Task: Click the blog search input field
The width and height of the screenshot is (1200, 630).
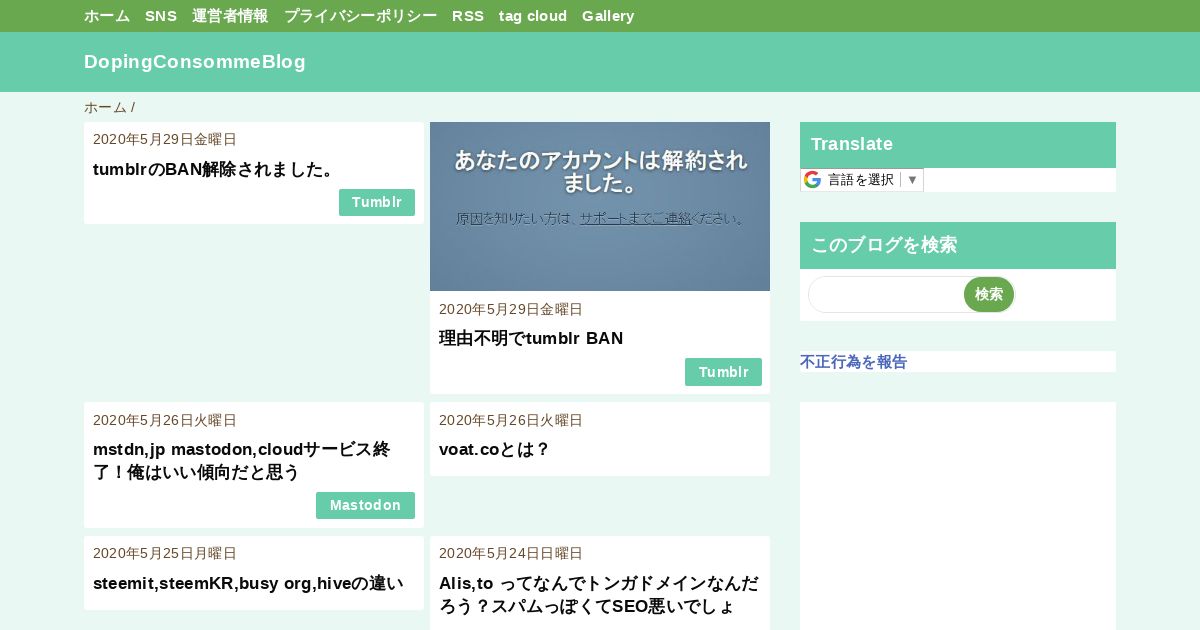Action: tap(886, 294)
